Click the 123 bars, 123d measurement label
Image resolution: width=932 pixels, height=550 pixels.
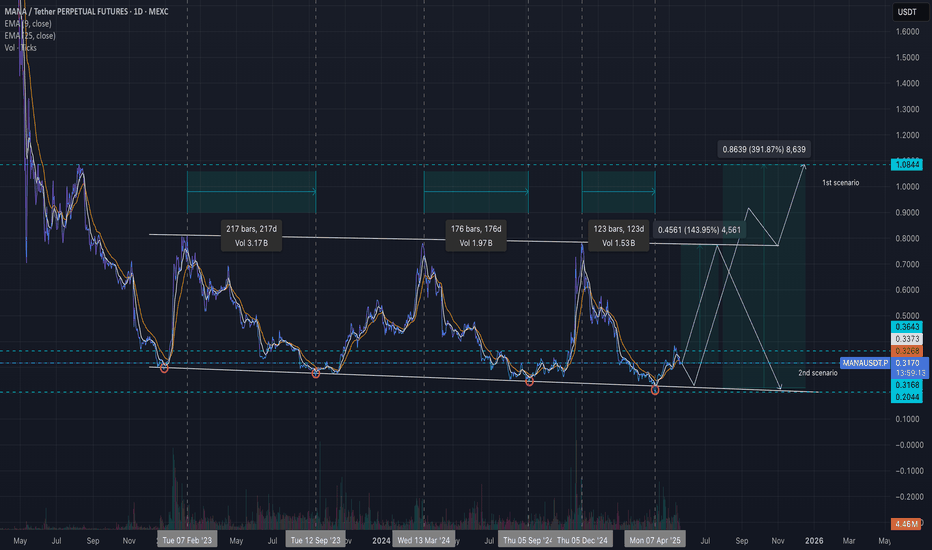click(619, 235)
